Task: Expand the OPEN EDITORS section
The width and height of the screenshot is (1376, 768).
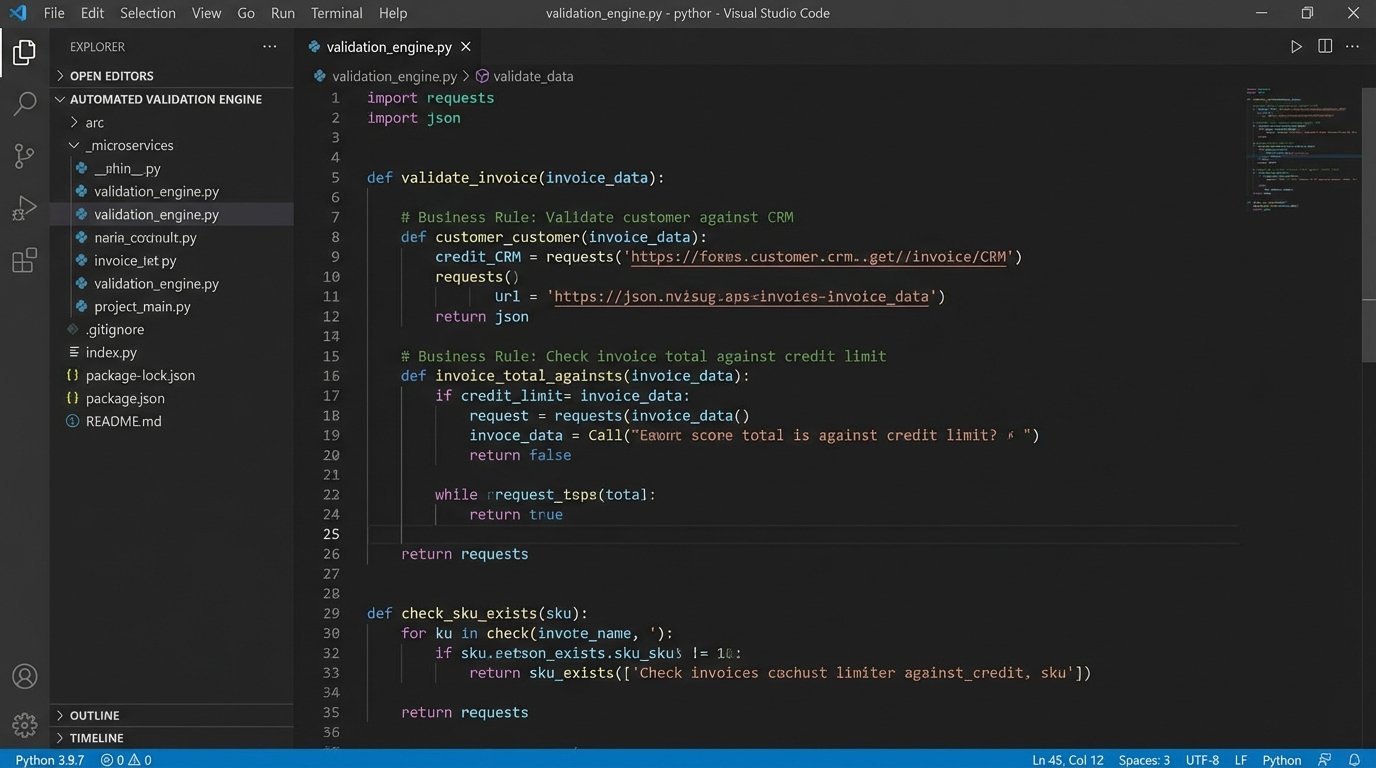Action: pyautogui.click(x=111, y=76)
